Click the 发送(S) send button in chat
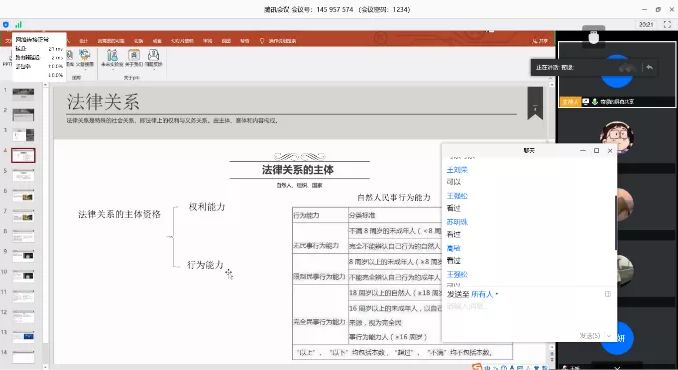This screenshot has height=370, width=678. [x=590, y=336]
